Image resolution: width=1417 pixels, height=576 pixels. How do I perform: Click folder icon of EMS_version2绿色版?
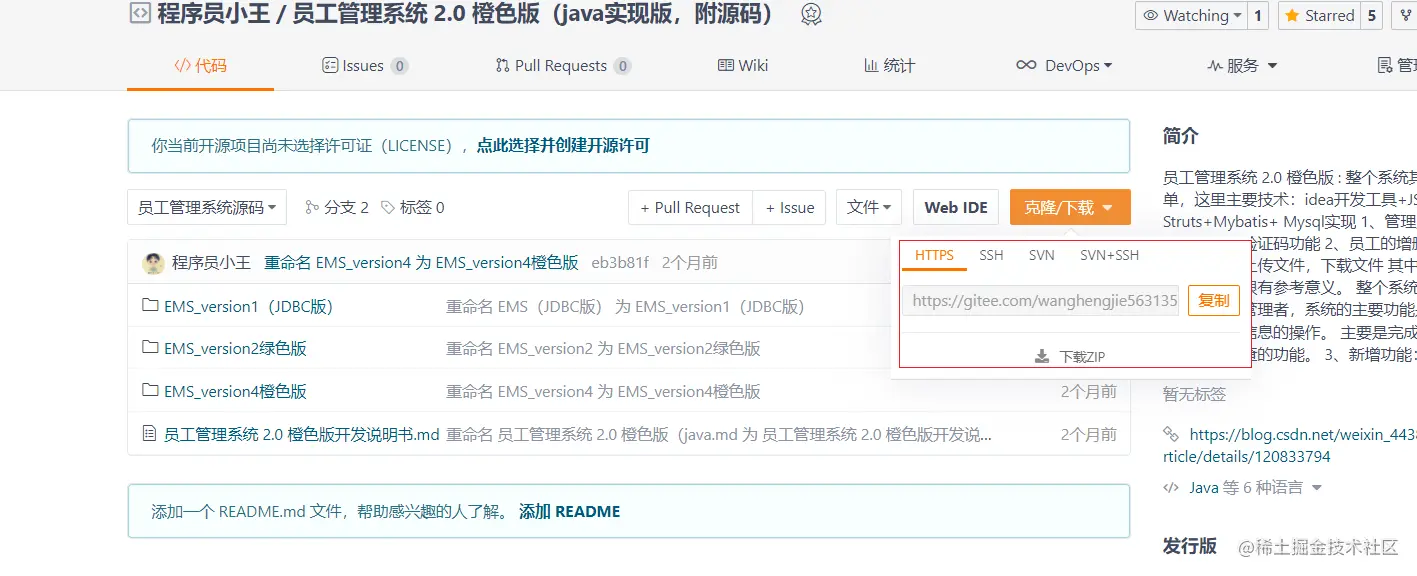click(x=150, y=348)
